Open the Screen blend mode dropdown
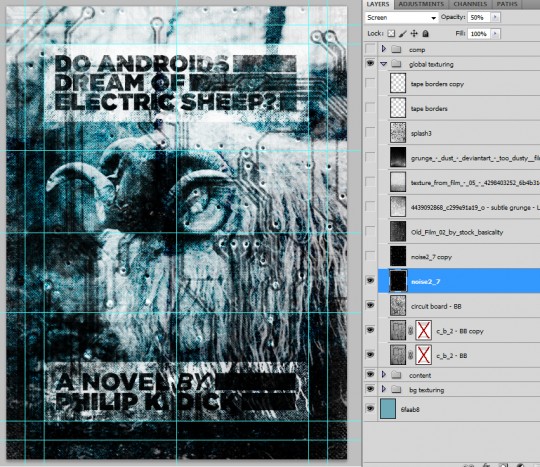The width and height of the screenshot is (540, 467). point(402,18)
